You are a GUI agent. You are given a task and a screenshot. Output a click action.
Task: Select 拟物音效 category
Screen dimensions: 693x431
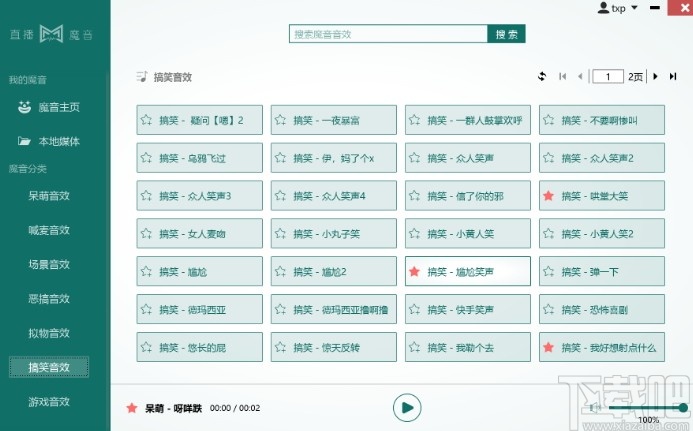click(49, 333)
